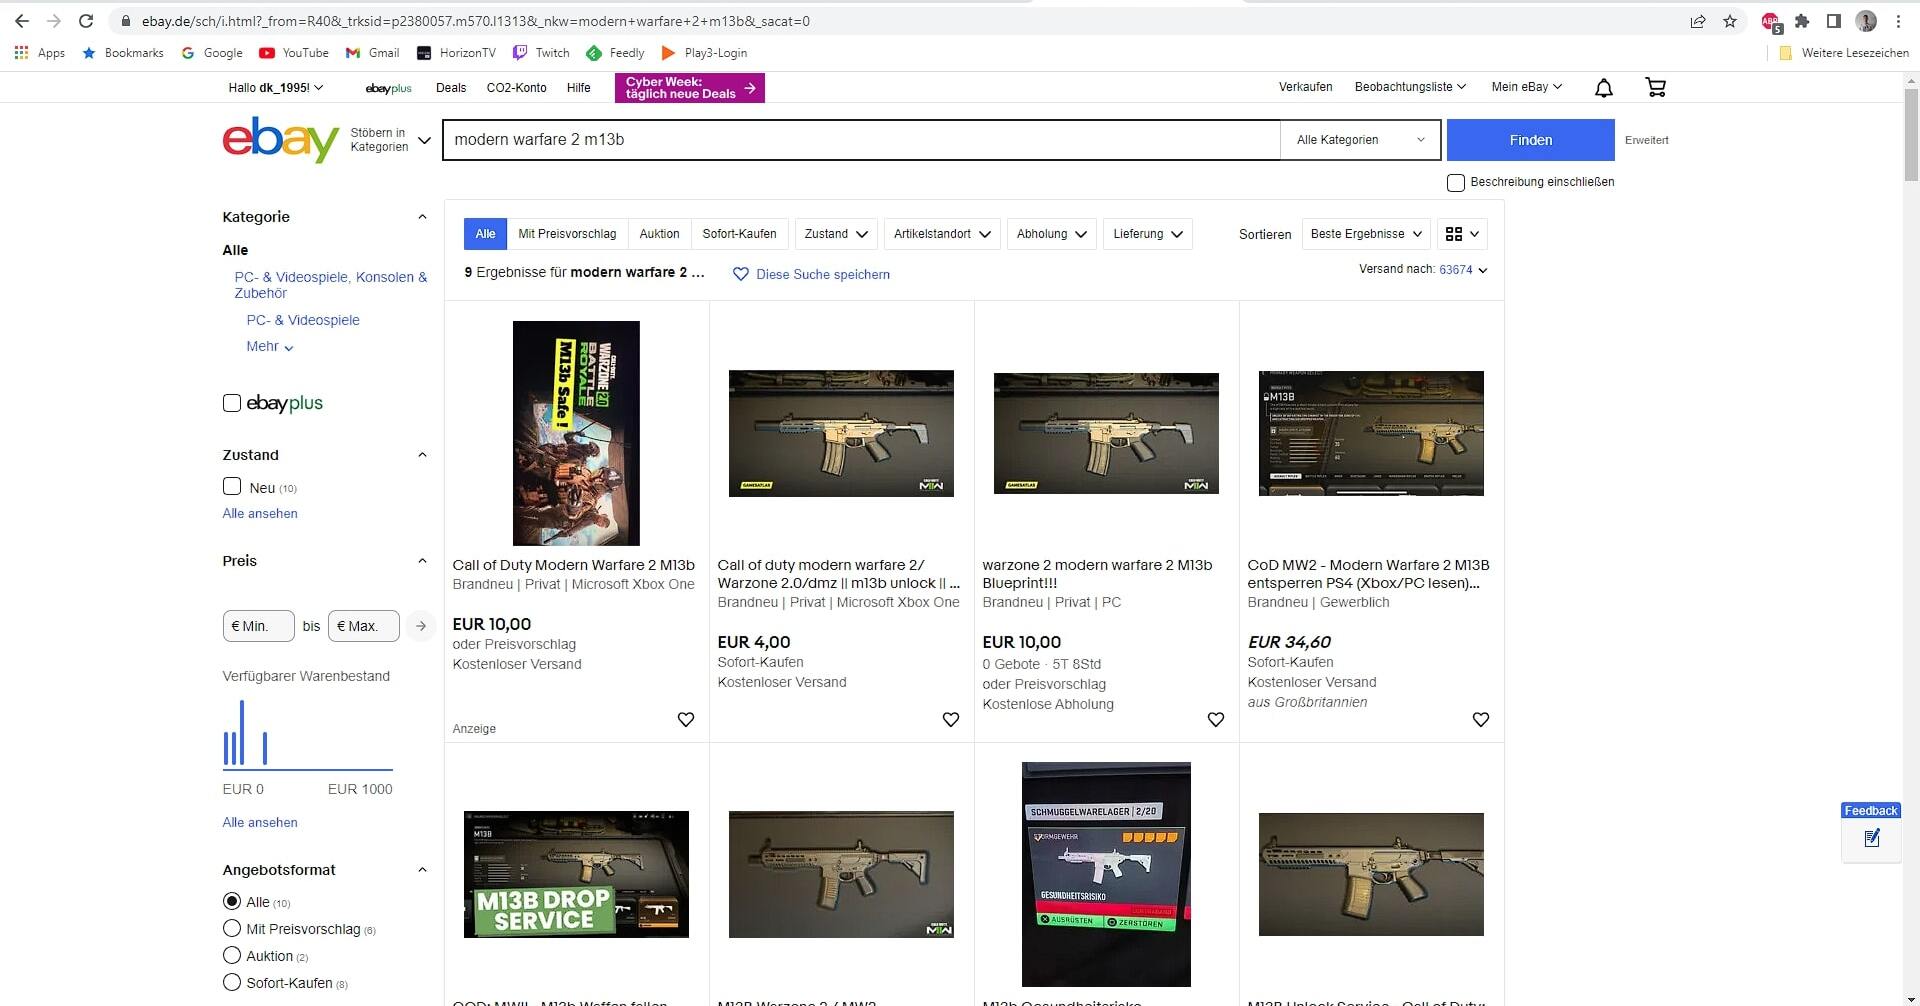Submit price range with arrow button
Viewport: 1920px width, 1006px height.
tap(421, 626)
